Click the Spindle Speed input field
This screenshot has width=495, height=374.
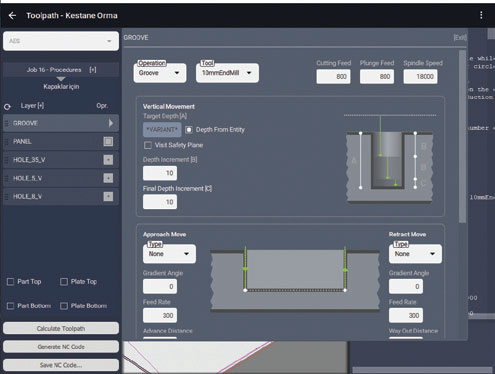420,77
